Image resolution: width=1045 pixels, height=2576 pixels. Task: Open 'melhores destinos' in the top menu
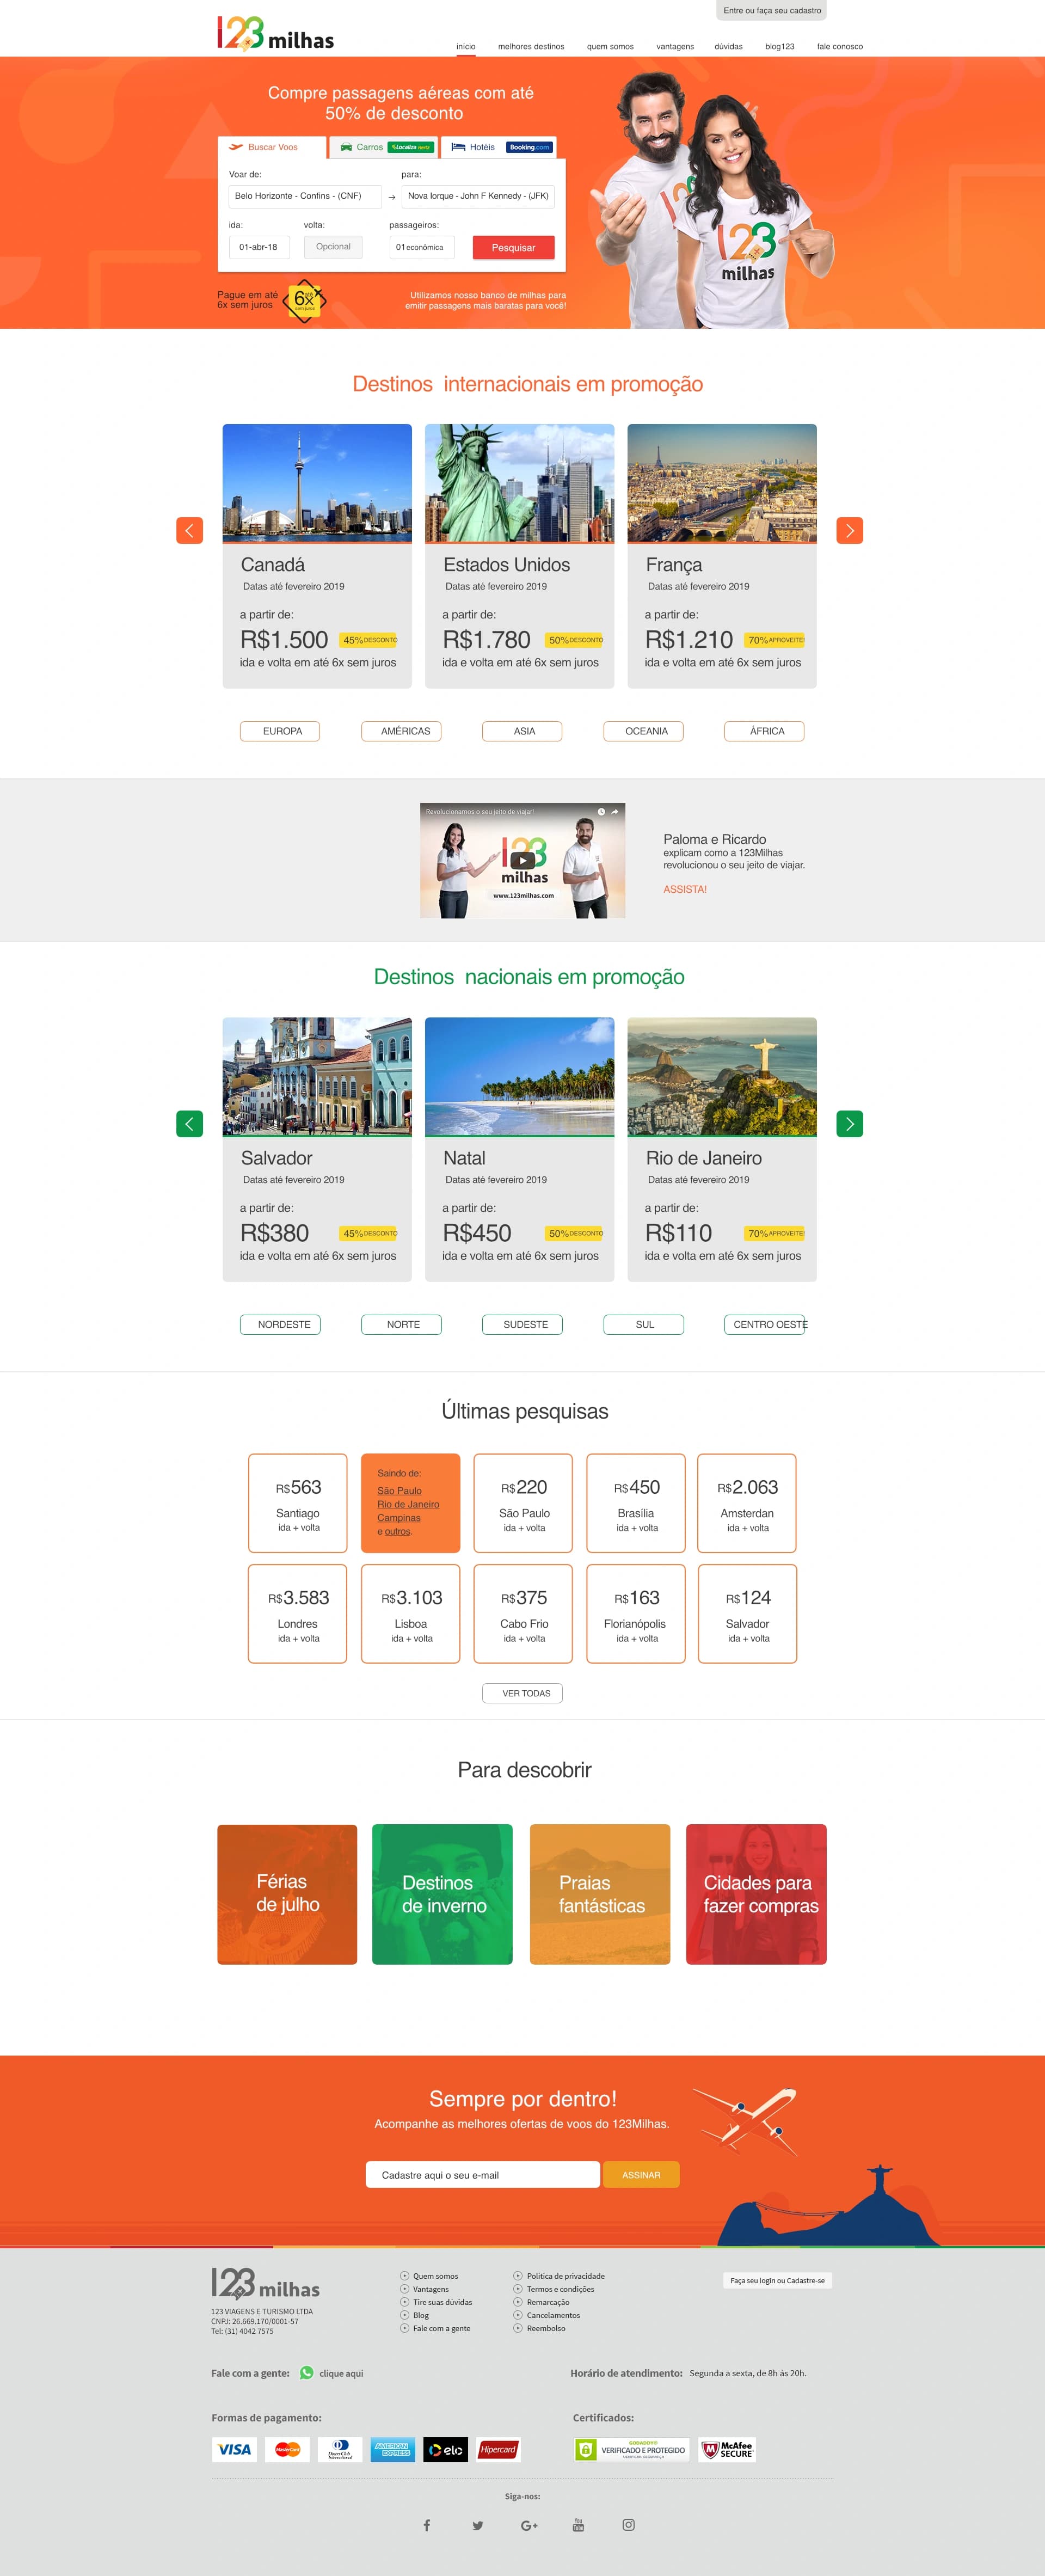[531, 47]
